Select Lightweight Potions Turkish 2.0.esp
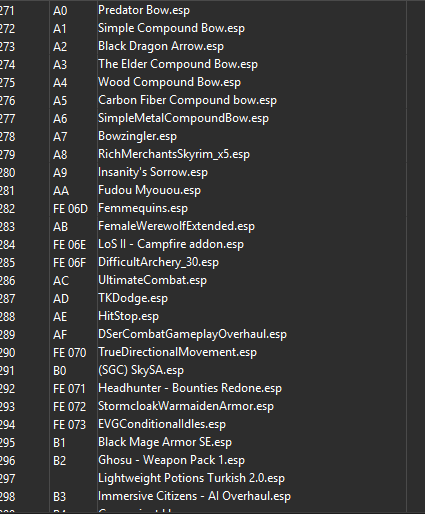 click(191, 478)
